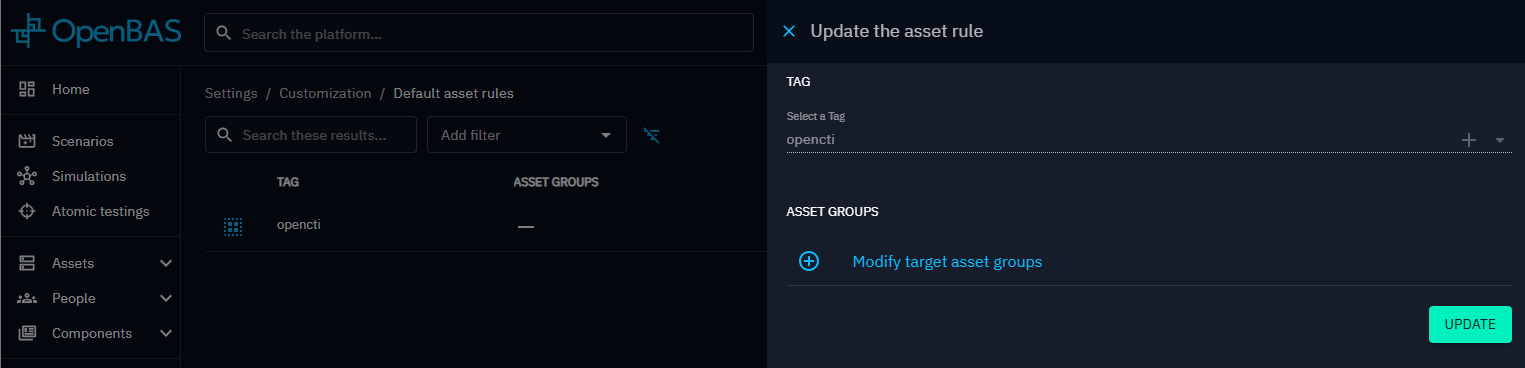Add a new tag with plus icon
Viewport: 1525px width, 368px height.
[1469, 140]
